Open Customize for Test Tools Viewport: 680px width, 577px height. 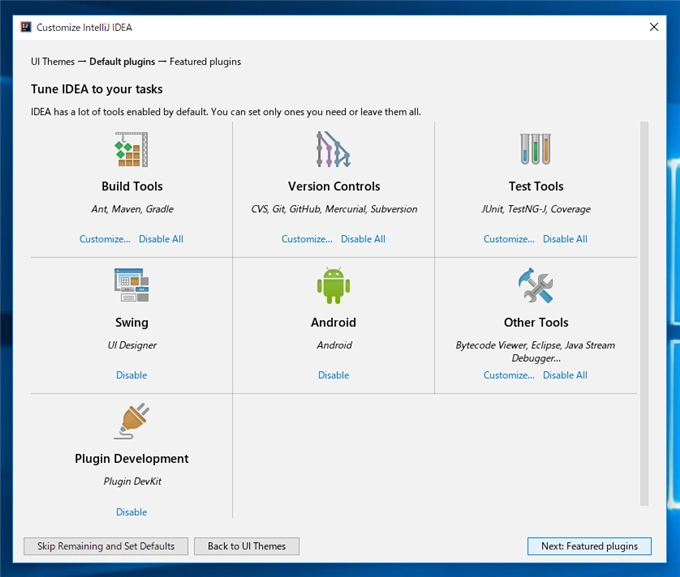click(x=509, y=239)
